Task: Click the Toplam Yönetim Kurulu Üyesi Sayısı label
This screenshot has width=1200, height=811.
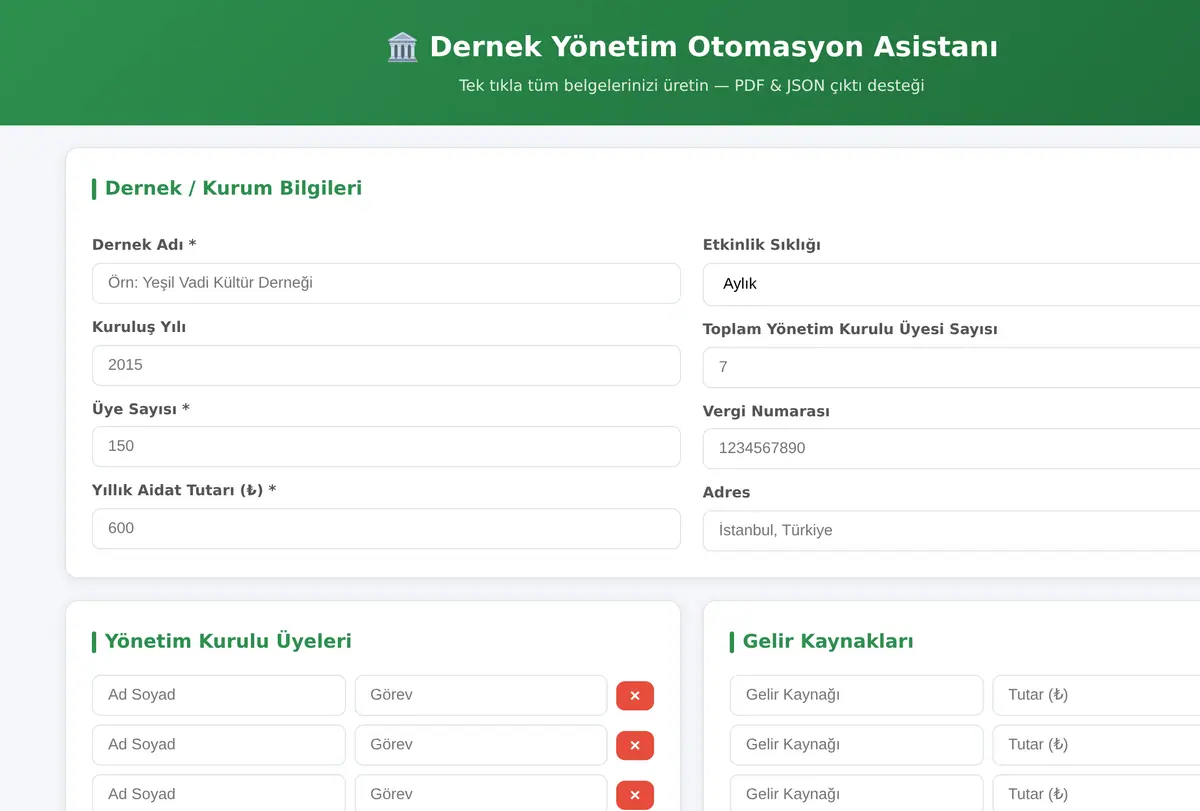Action: [x=850, y=329]
